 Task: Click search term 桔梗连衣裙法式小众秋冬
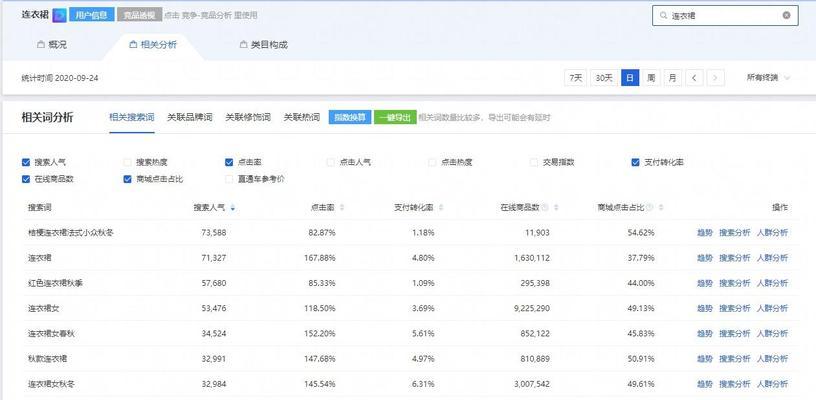(71, 233)
